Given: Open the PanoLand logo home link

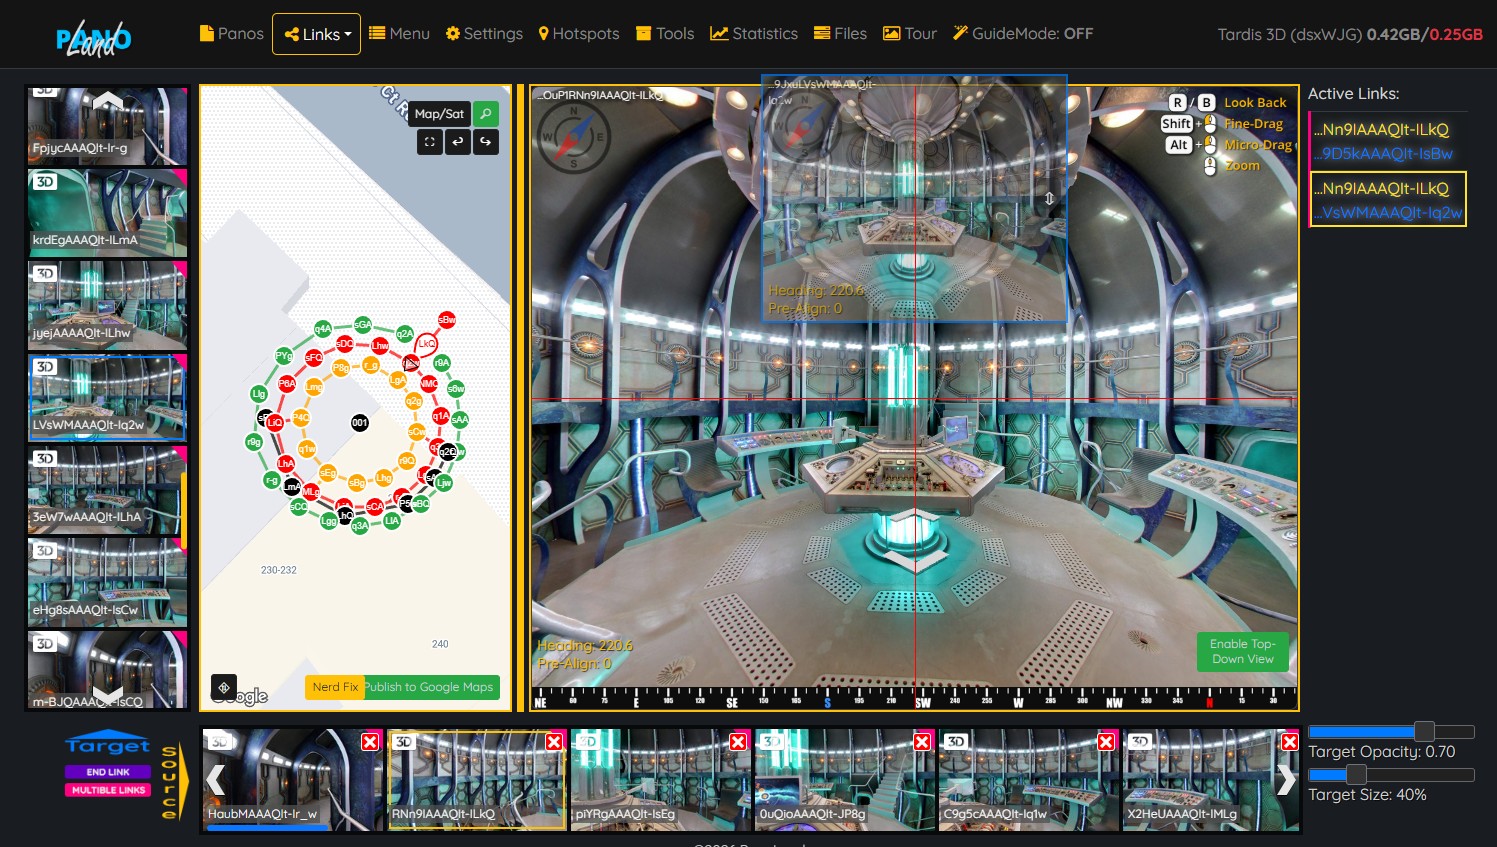Looking at the screenshot, I should pyautogui.click(x=93, y=39).
